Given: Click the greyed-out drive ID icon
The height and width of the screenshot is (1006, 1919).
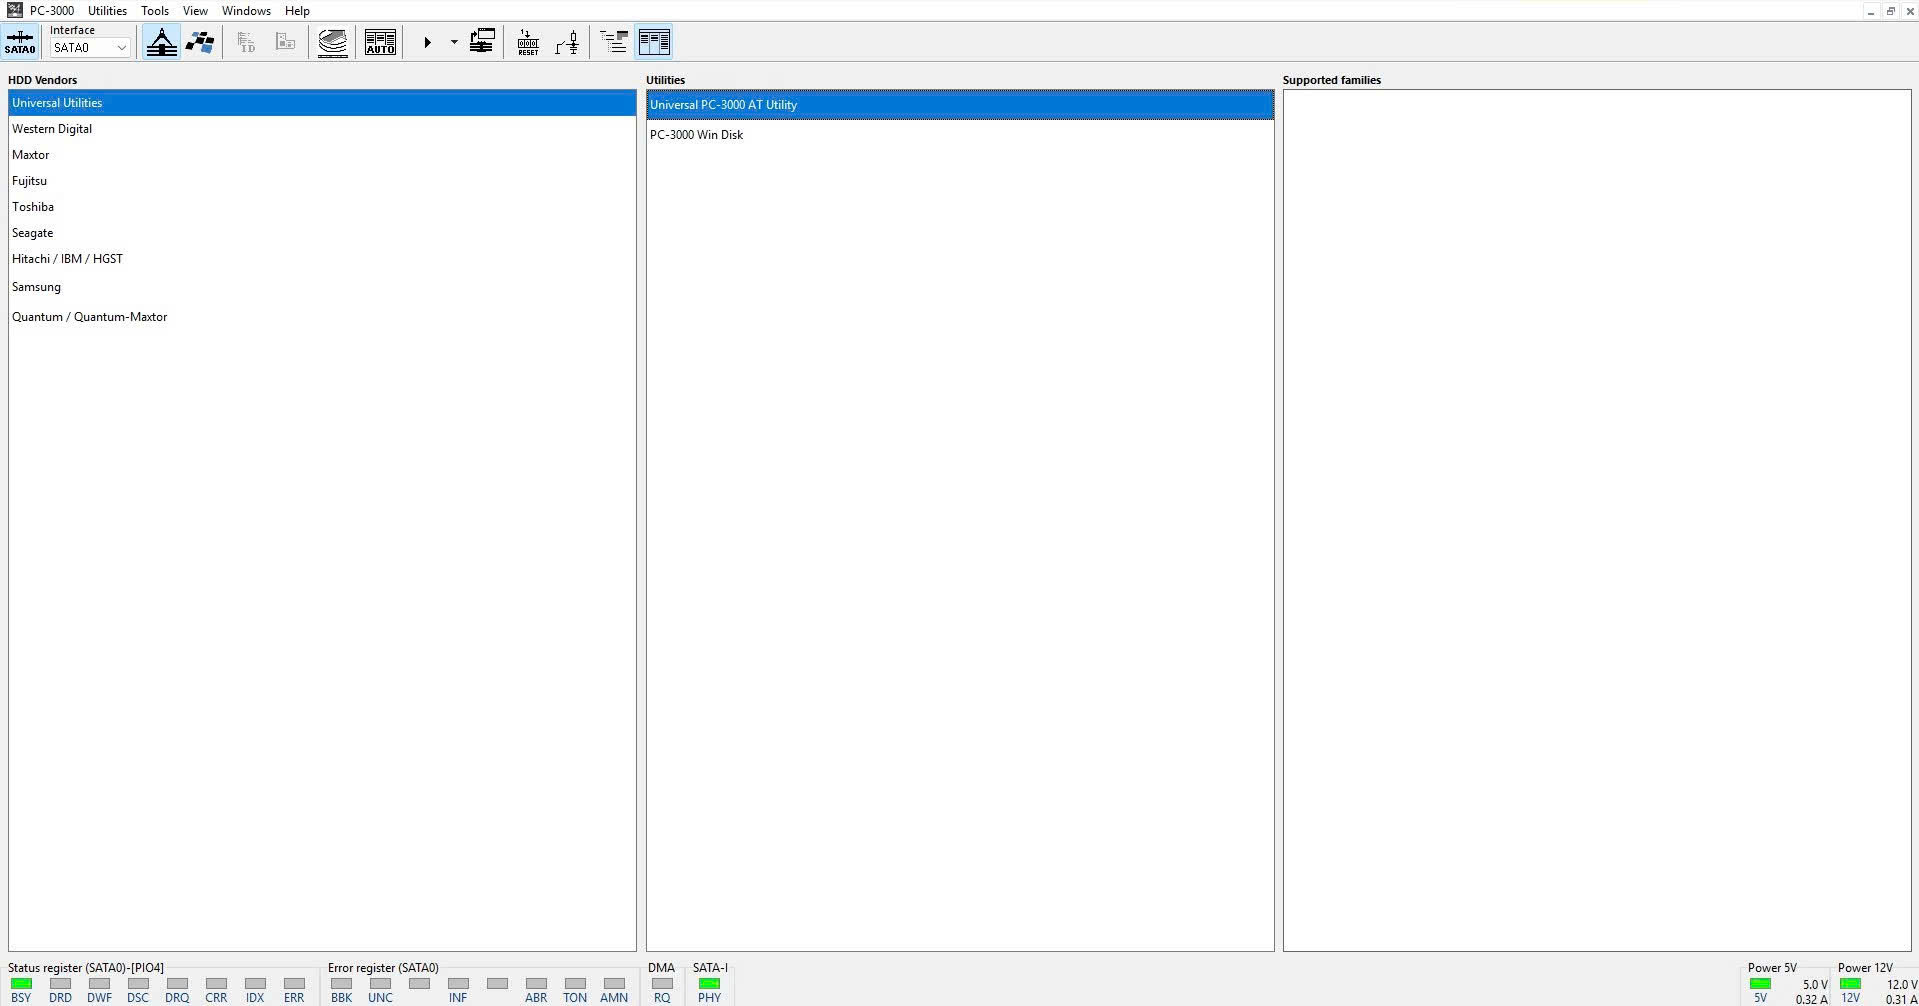Looking at the screenshot, I should pos(246,42).
